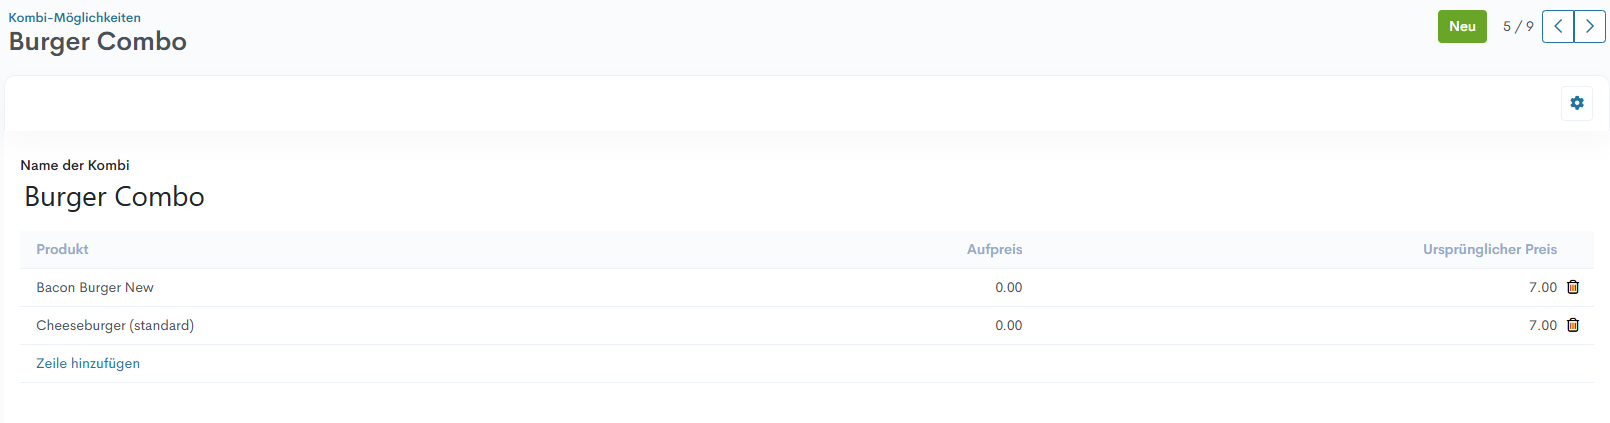Click Zeile hinzufügen link
The image size is (1610, 423).
tap(88, 363)
